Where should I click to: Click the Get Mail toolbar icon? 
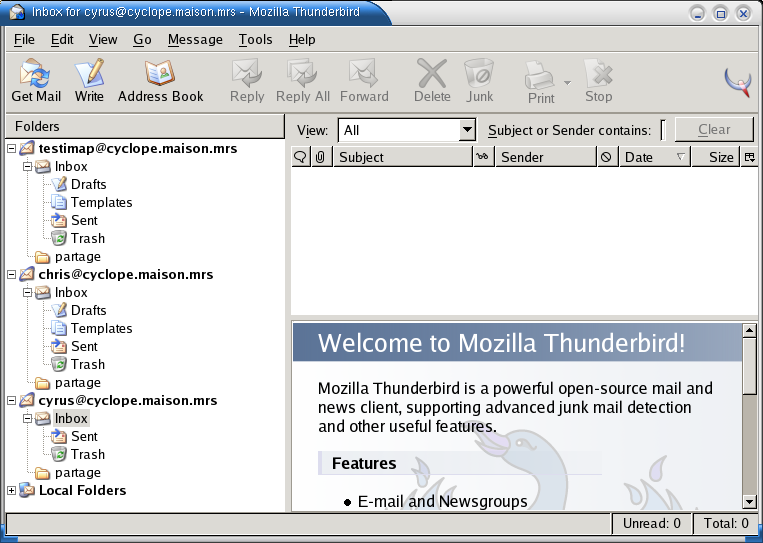tap(36, 80)
